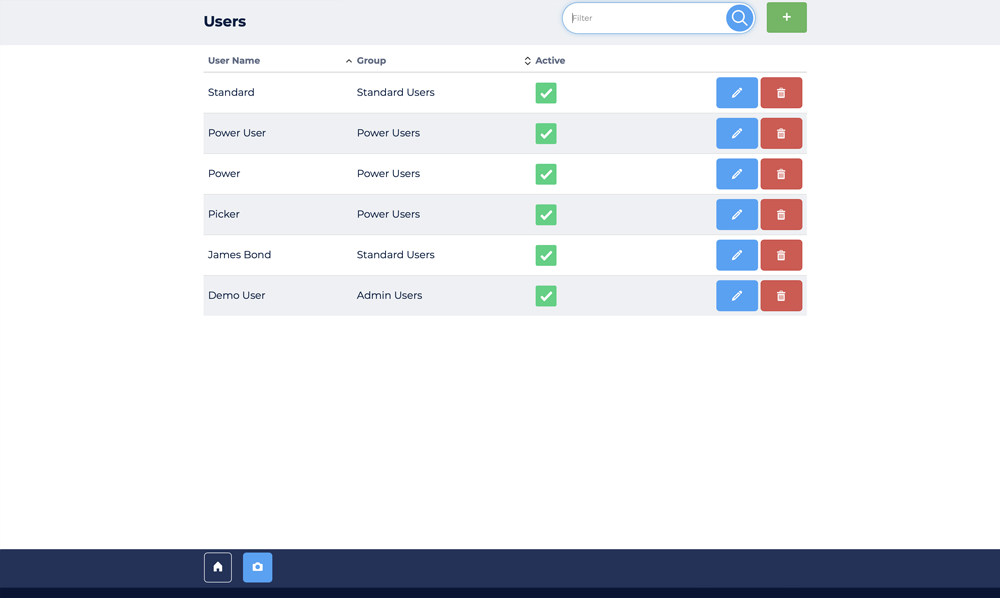Sort by User Name column header
Screen dimensions: 1000x598
point(234,61)
